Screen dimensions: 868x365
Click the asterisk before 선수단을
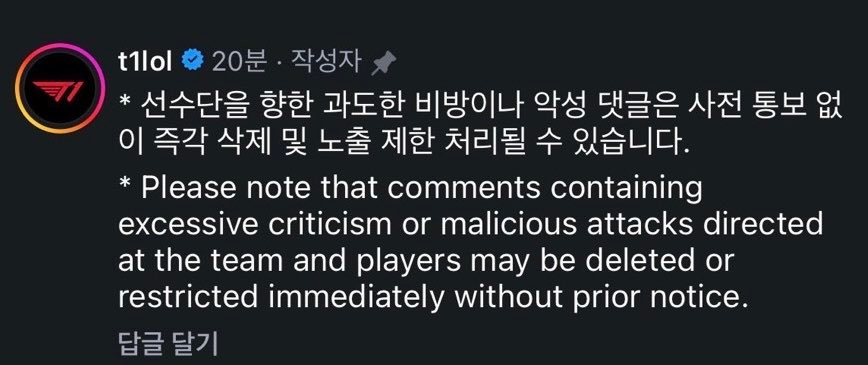pos(124,102)
